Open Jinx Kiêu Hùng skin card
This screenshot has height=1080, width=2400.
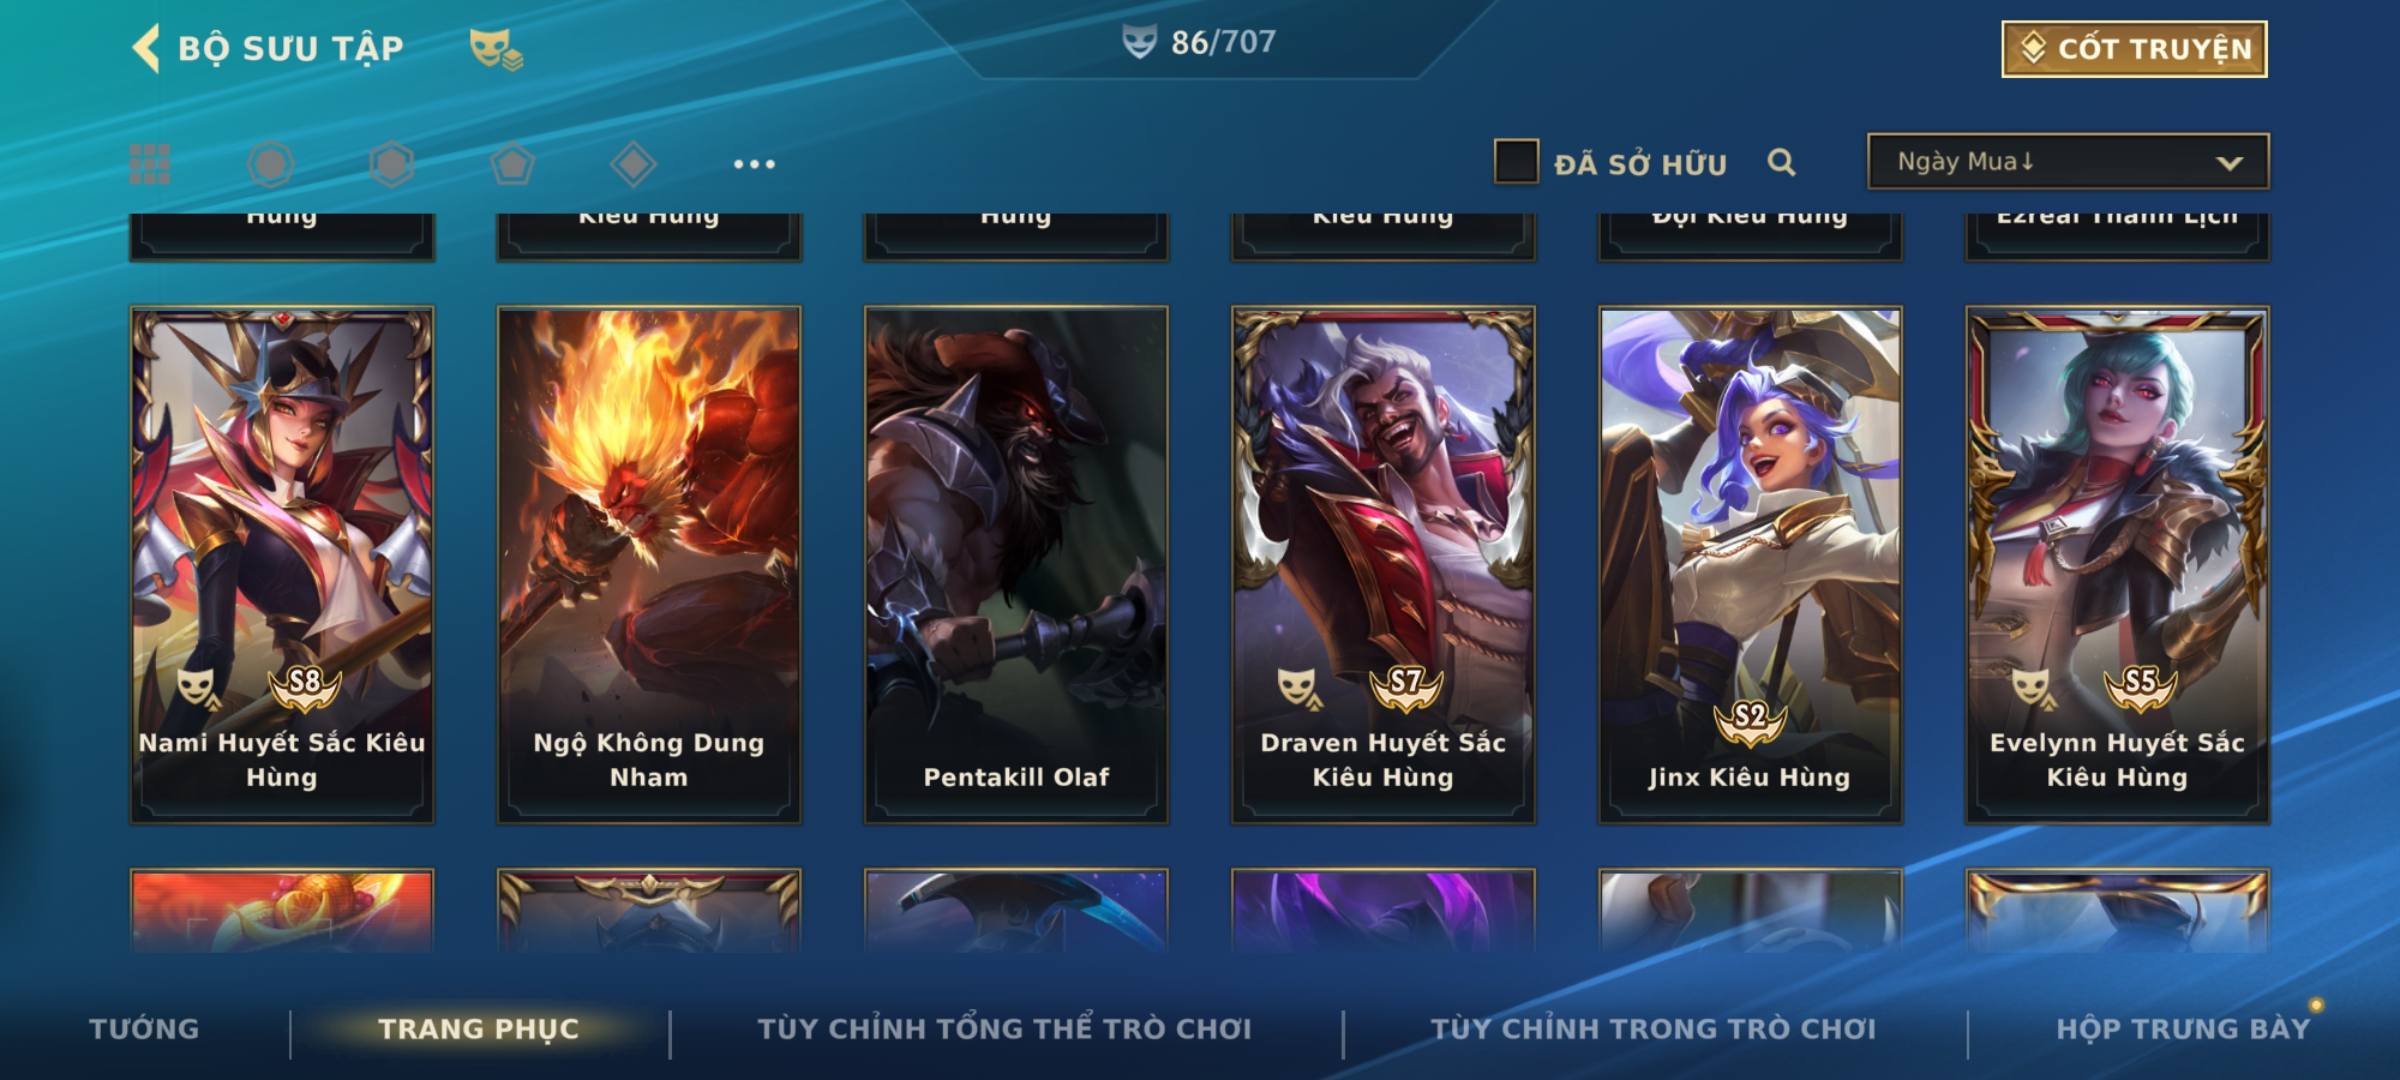click(x=1750, y=565)
